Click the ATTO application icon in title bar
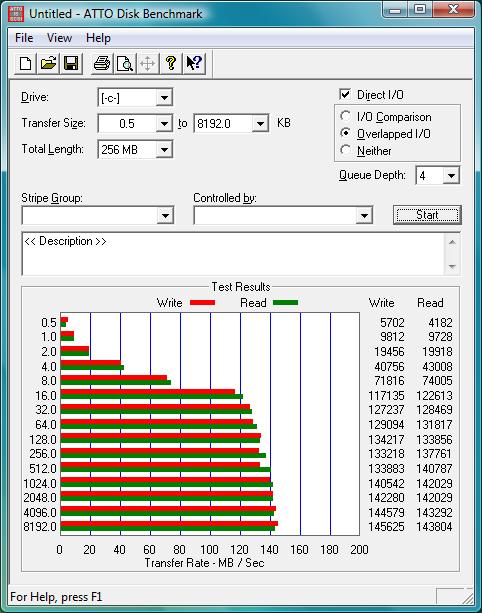The image size is (482, 613). click(16, 14)
